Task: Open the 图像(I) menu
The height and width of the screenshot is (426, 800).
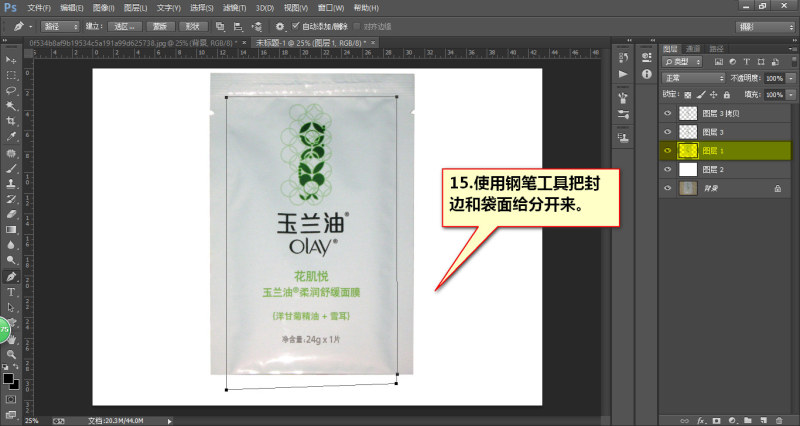Action: (104, 8)
